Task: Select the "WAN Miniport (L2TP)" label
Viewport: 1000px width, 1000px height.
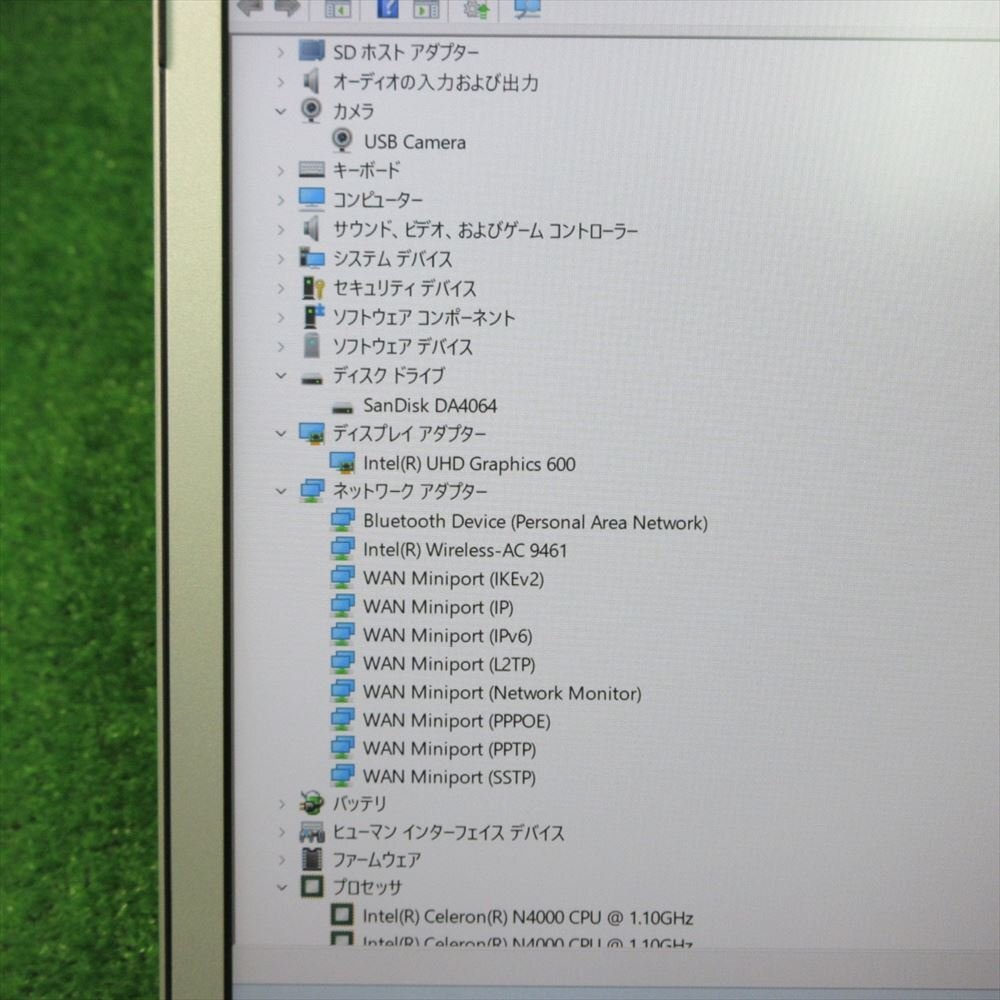Action: pyautogui.click(x=449, y=663)
